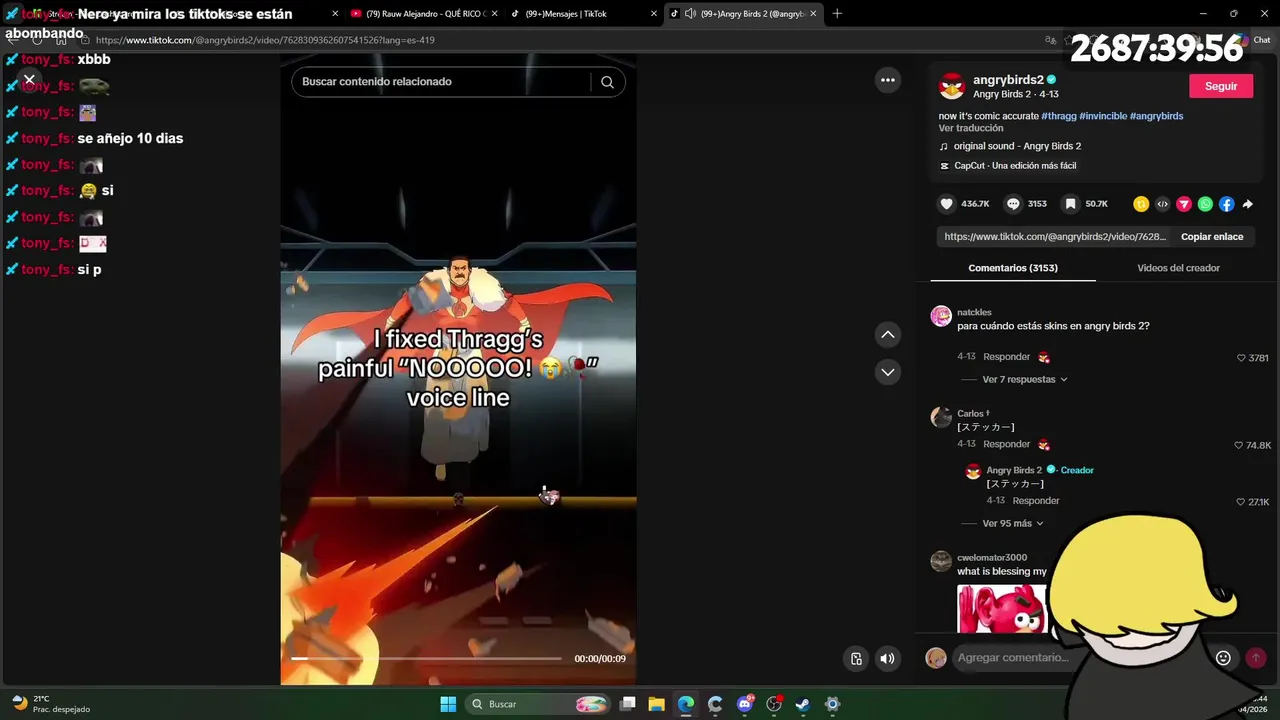Screen dimensions: 1280x720
Task: Follow angrybirds2 with the Seguir button
Action: pyautogui.click(x=1221, y=86)
